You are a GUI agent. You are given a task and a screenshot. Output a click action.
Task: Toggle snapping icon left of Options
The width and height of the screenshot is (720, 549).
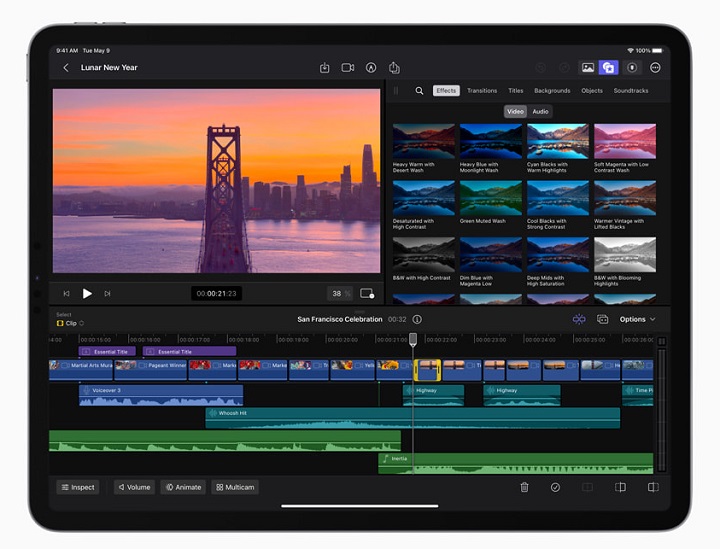pos(579,319)
